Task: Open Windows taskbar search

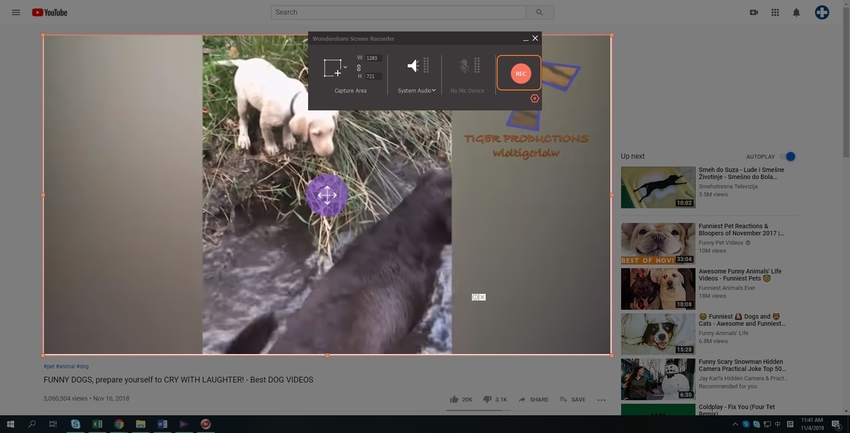Action: point(31,424)
